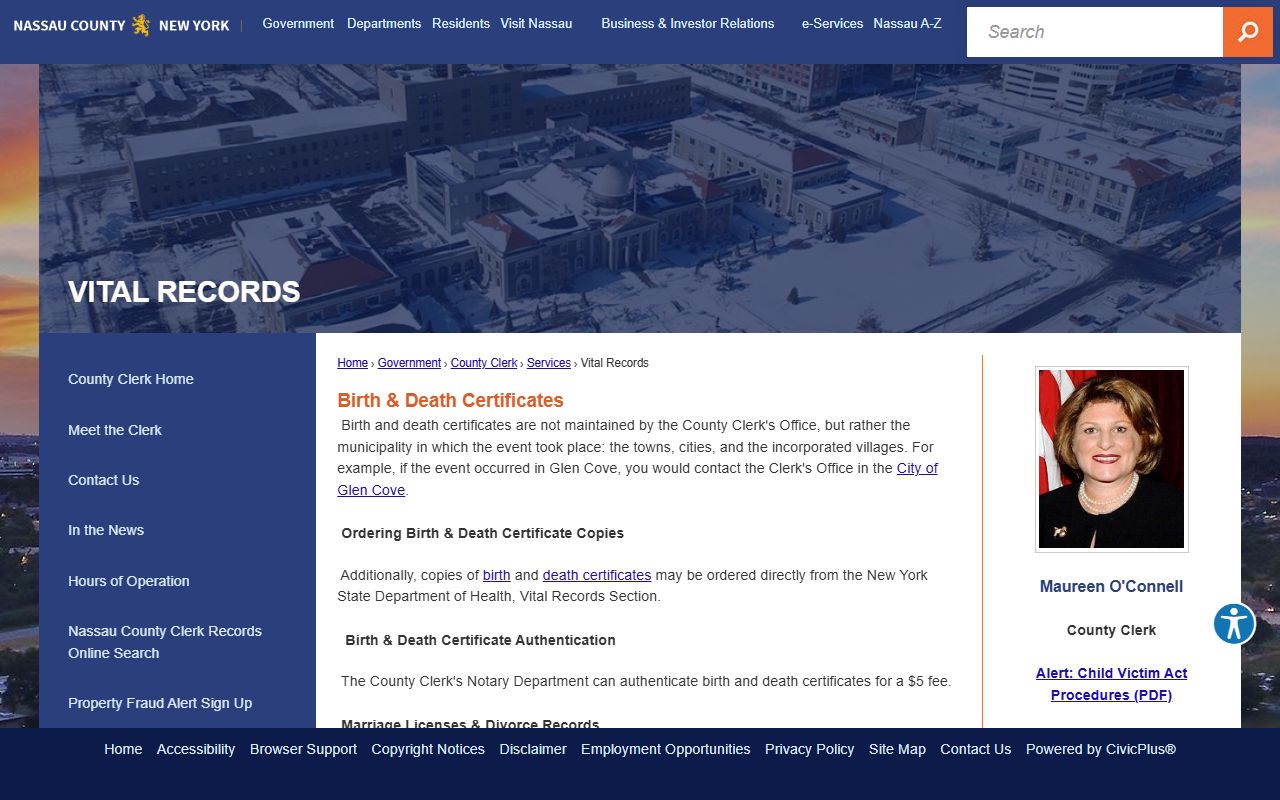The width and height of the screenshot is (1280, 800).
Task: Go to County Clerk Home in sidebar
Action: tap(131, 379)
